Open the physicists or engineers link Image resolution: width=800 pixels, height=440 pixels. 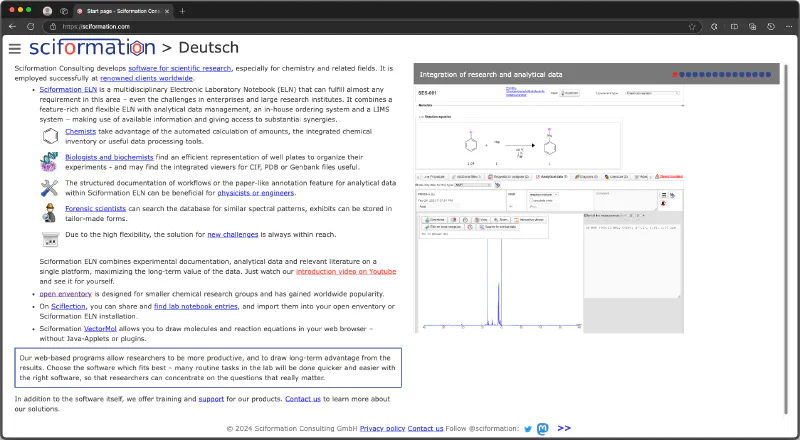pyautogui.click(x=256, y=193)
